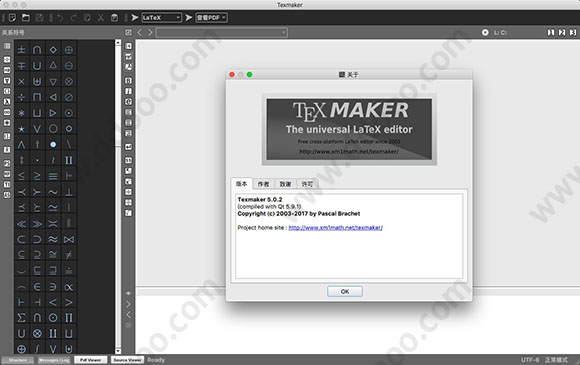Click the UTF-8 encoding in status bar
Screen dimensions: 580x365
click(x=530, y=360)
